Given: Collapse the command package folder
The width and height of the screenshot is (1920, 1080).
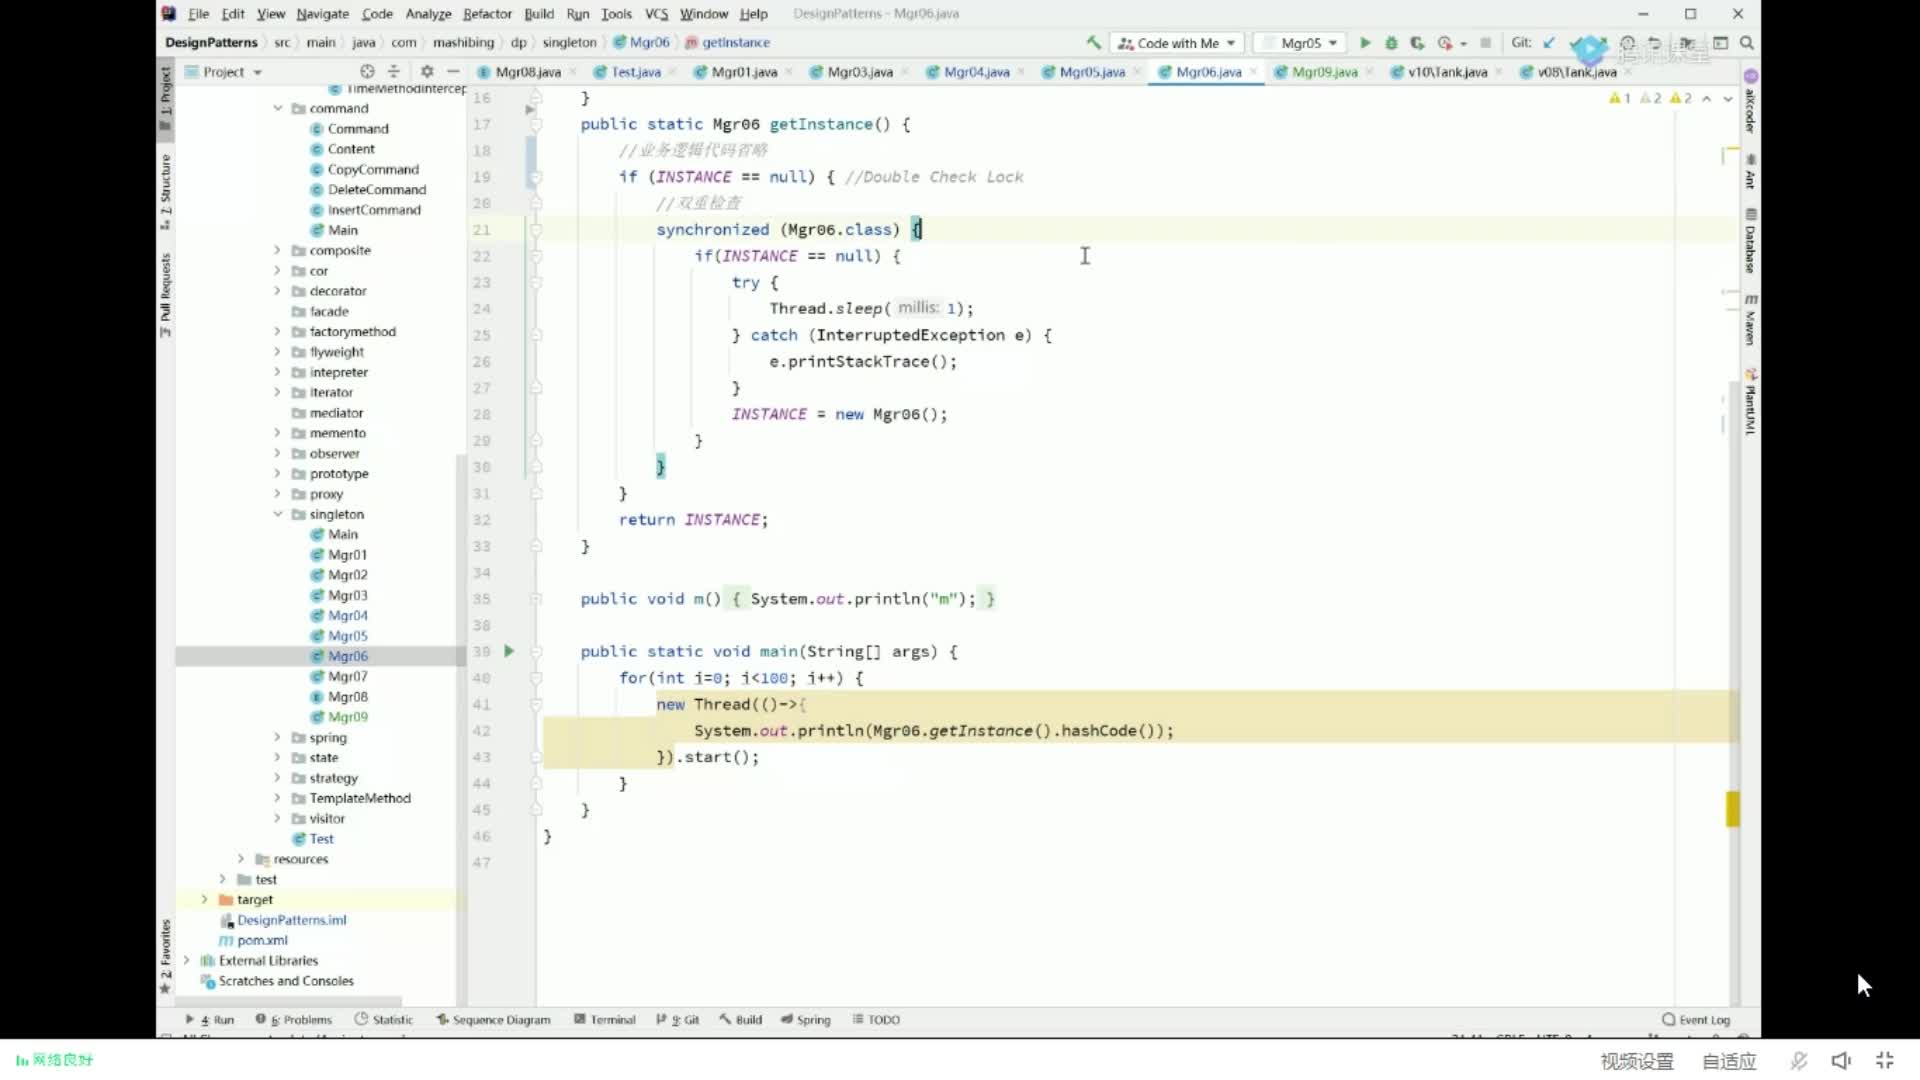Looking at the screenshot, I should tap(278, 108).
